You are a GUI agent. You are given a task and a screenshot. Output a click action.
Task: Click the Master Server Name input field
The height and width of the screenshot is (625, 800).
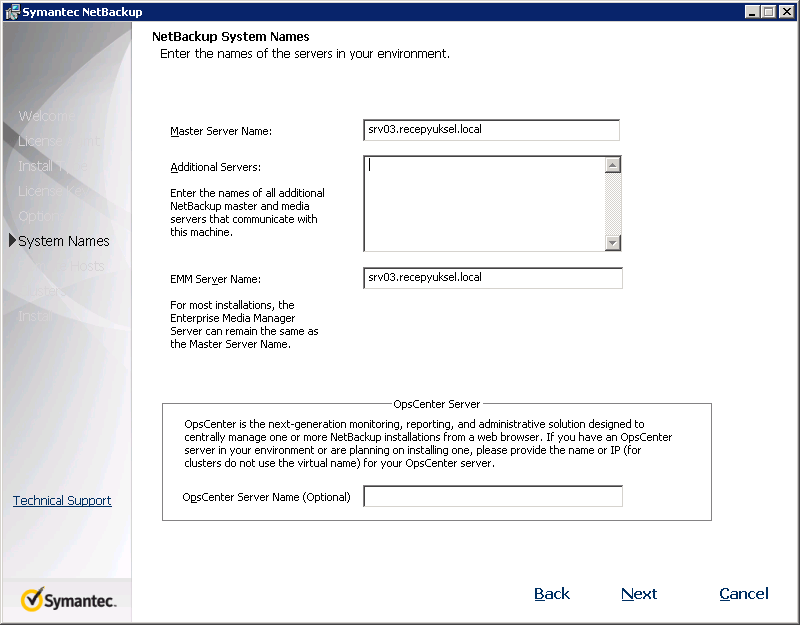click(x=491, y=130)
